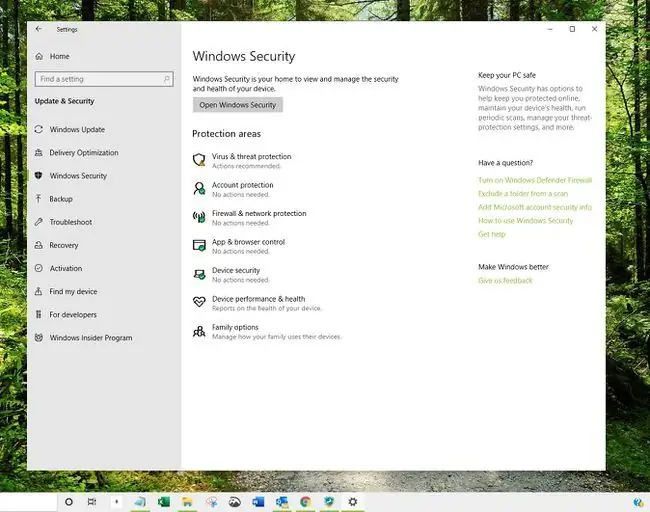Open Excel from the taskbar
The image size is (650, 512).
164,502
